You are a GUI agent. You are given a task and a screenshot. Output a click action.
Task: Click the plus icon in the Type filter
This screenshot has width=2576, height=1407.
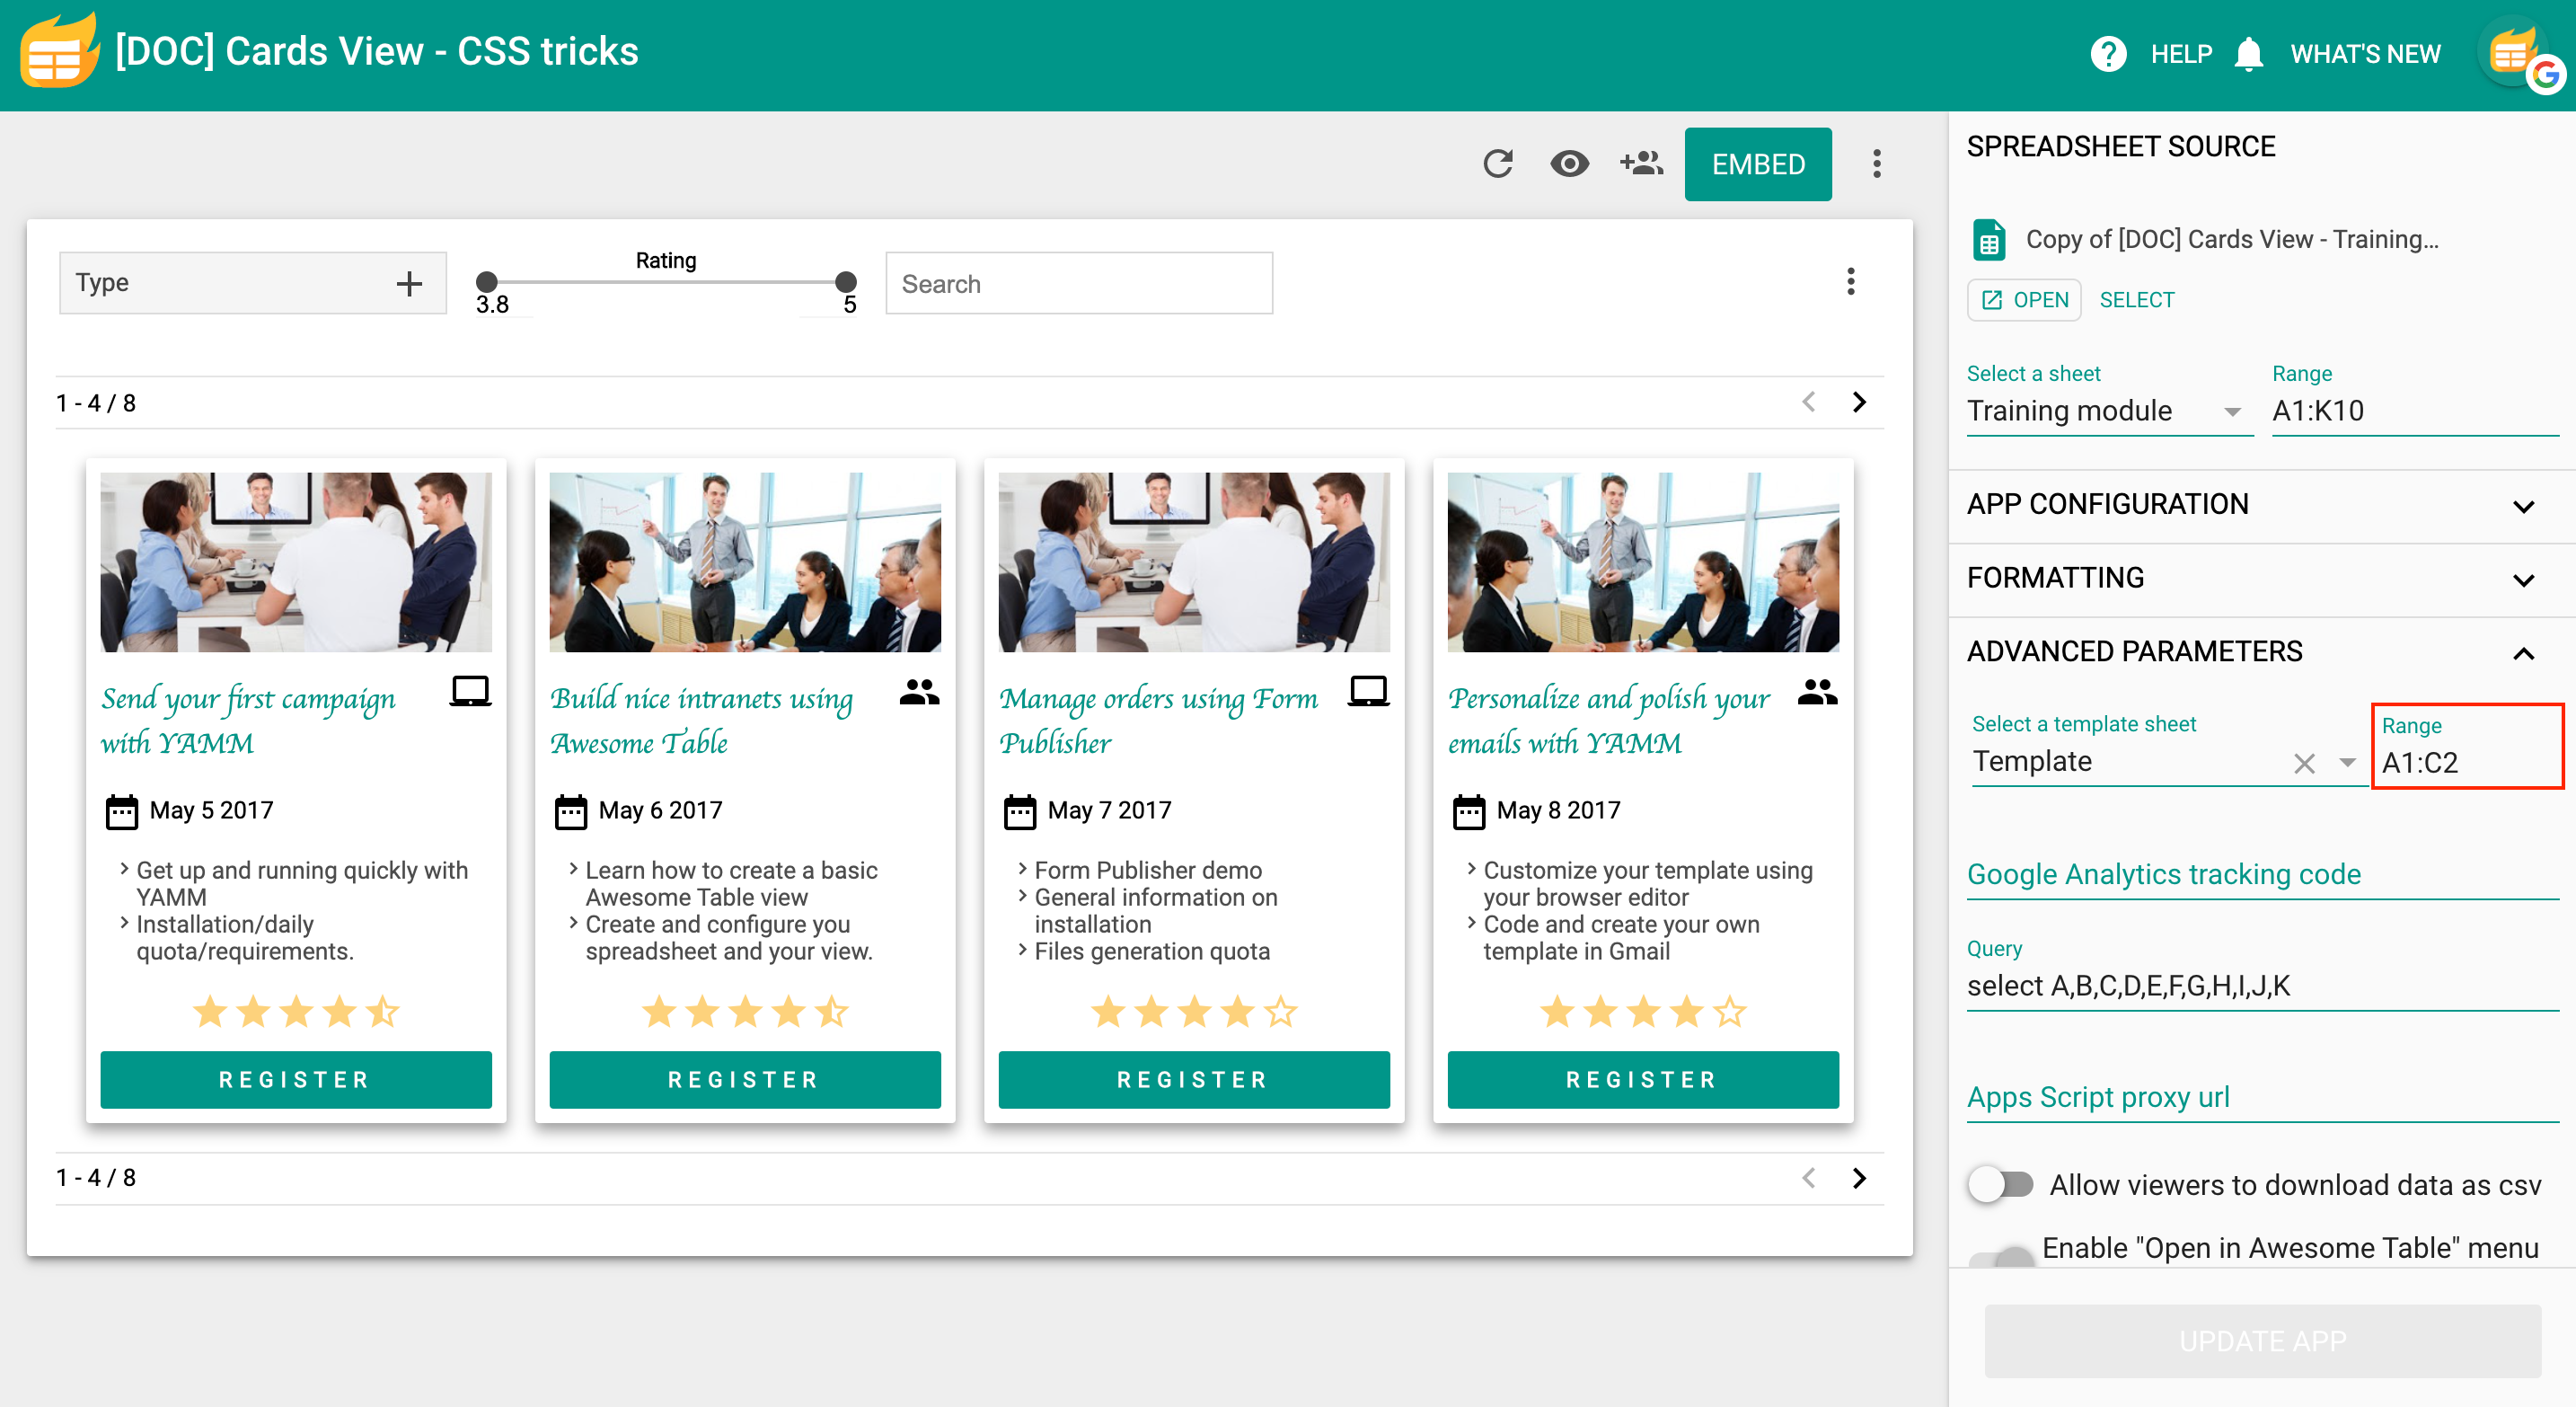(x=408, y=283)
